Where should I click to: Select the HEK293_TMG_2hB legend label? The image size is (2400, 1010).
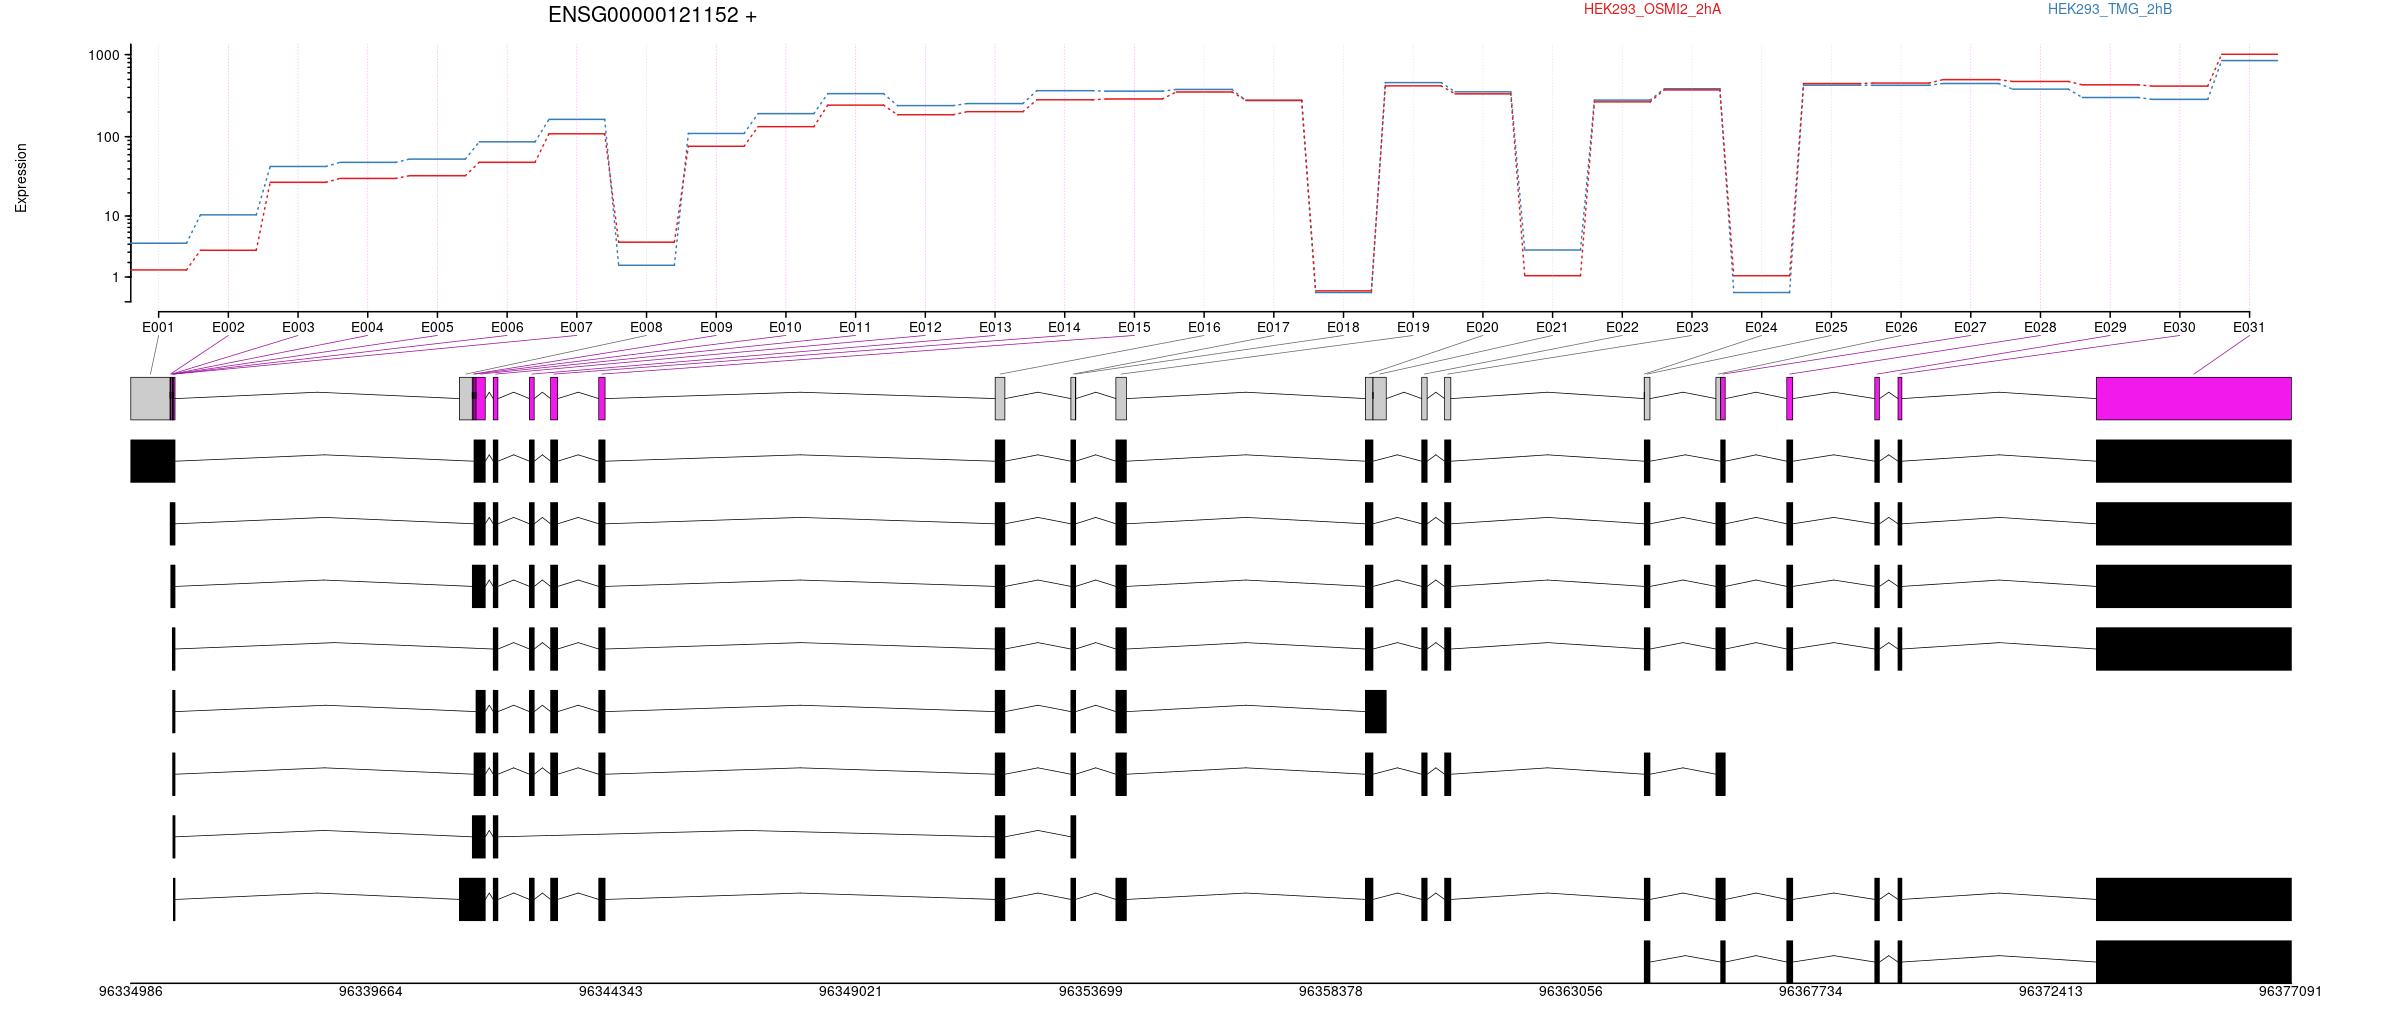click(x=2109, y=9)
